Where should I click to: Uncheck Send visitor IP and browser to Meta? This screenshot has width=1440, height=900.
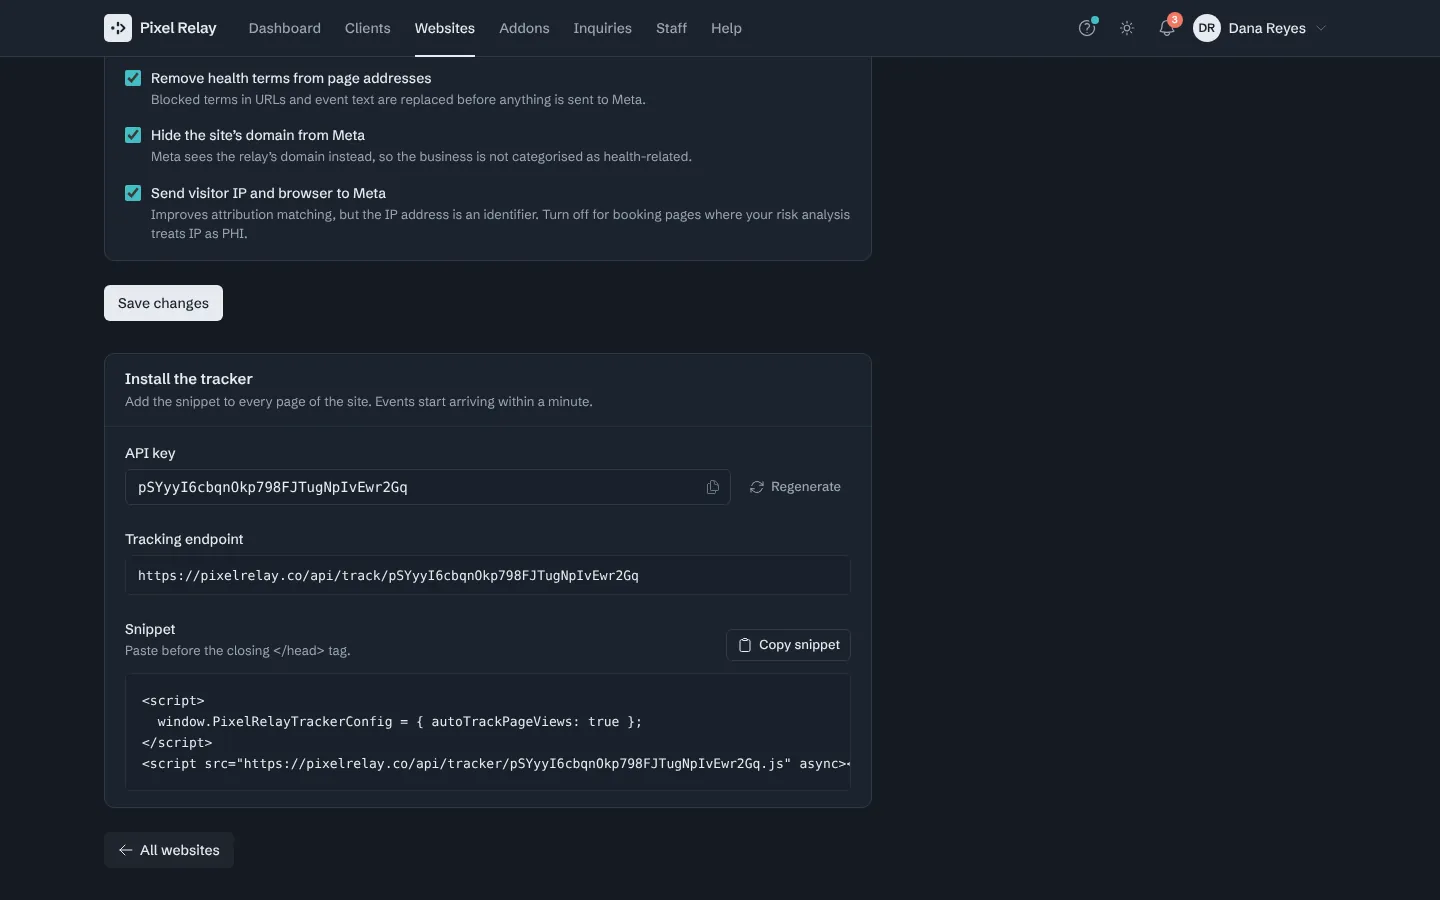coord(133,193)
